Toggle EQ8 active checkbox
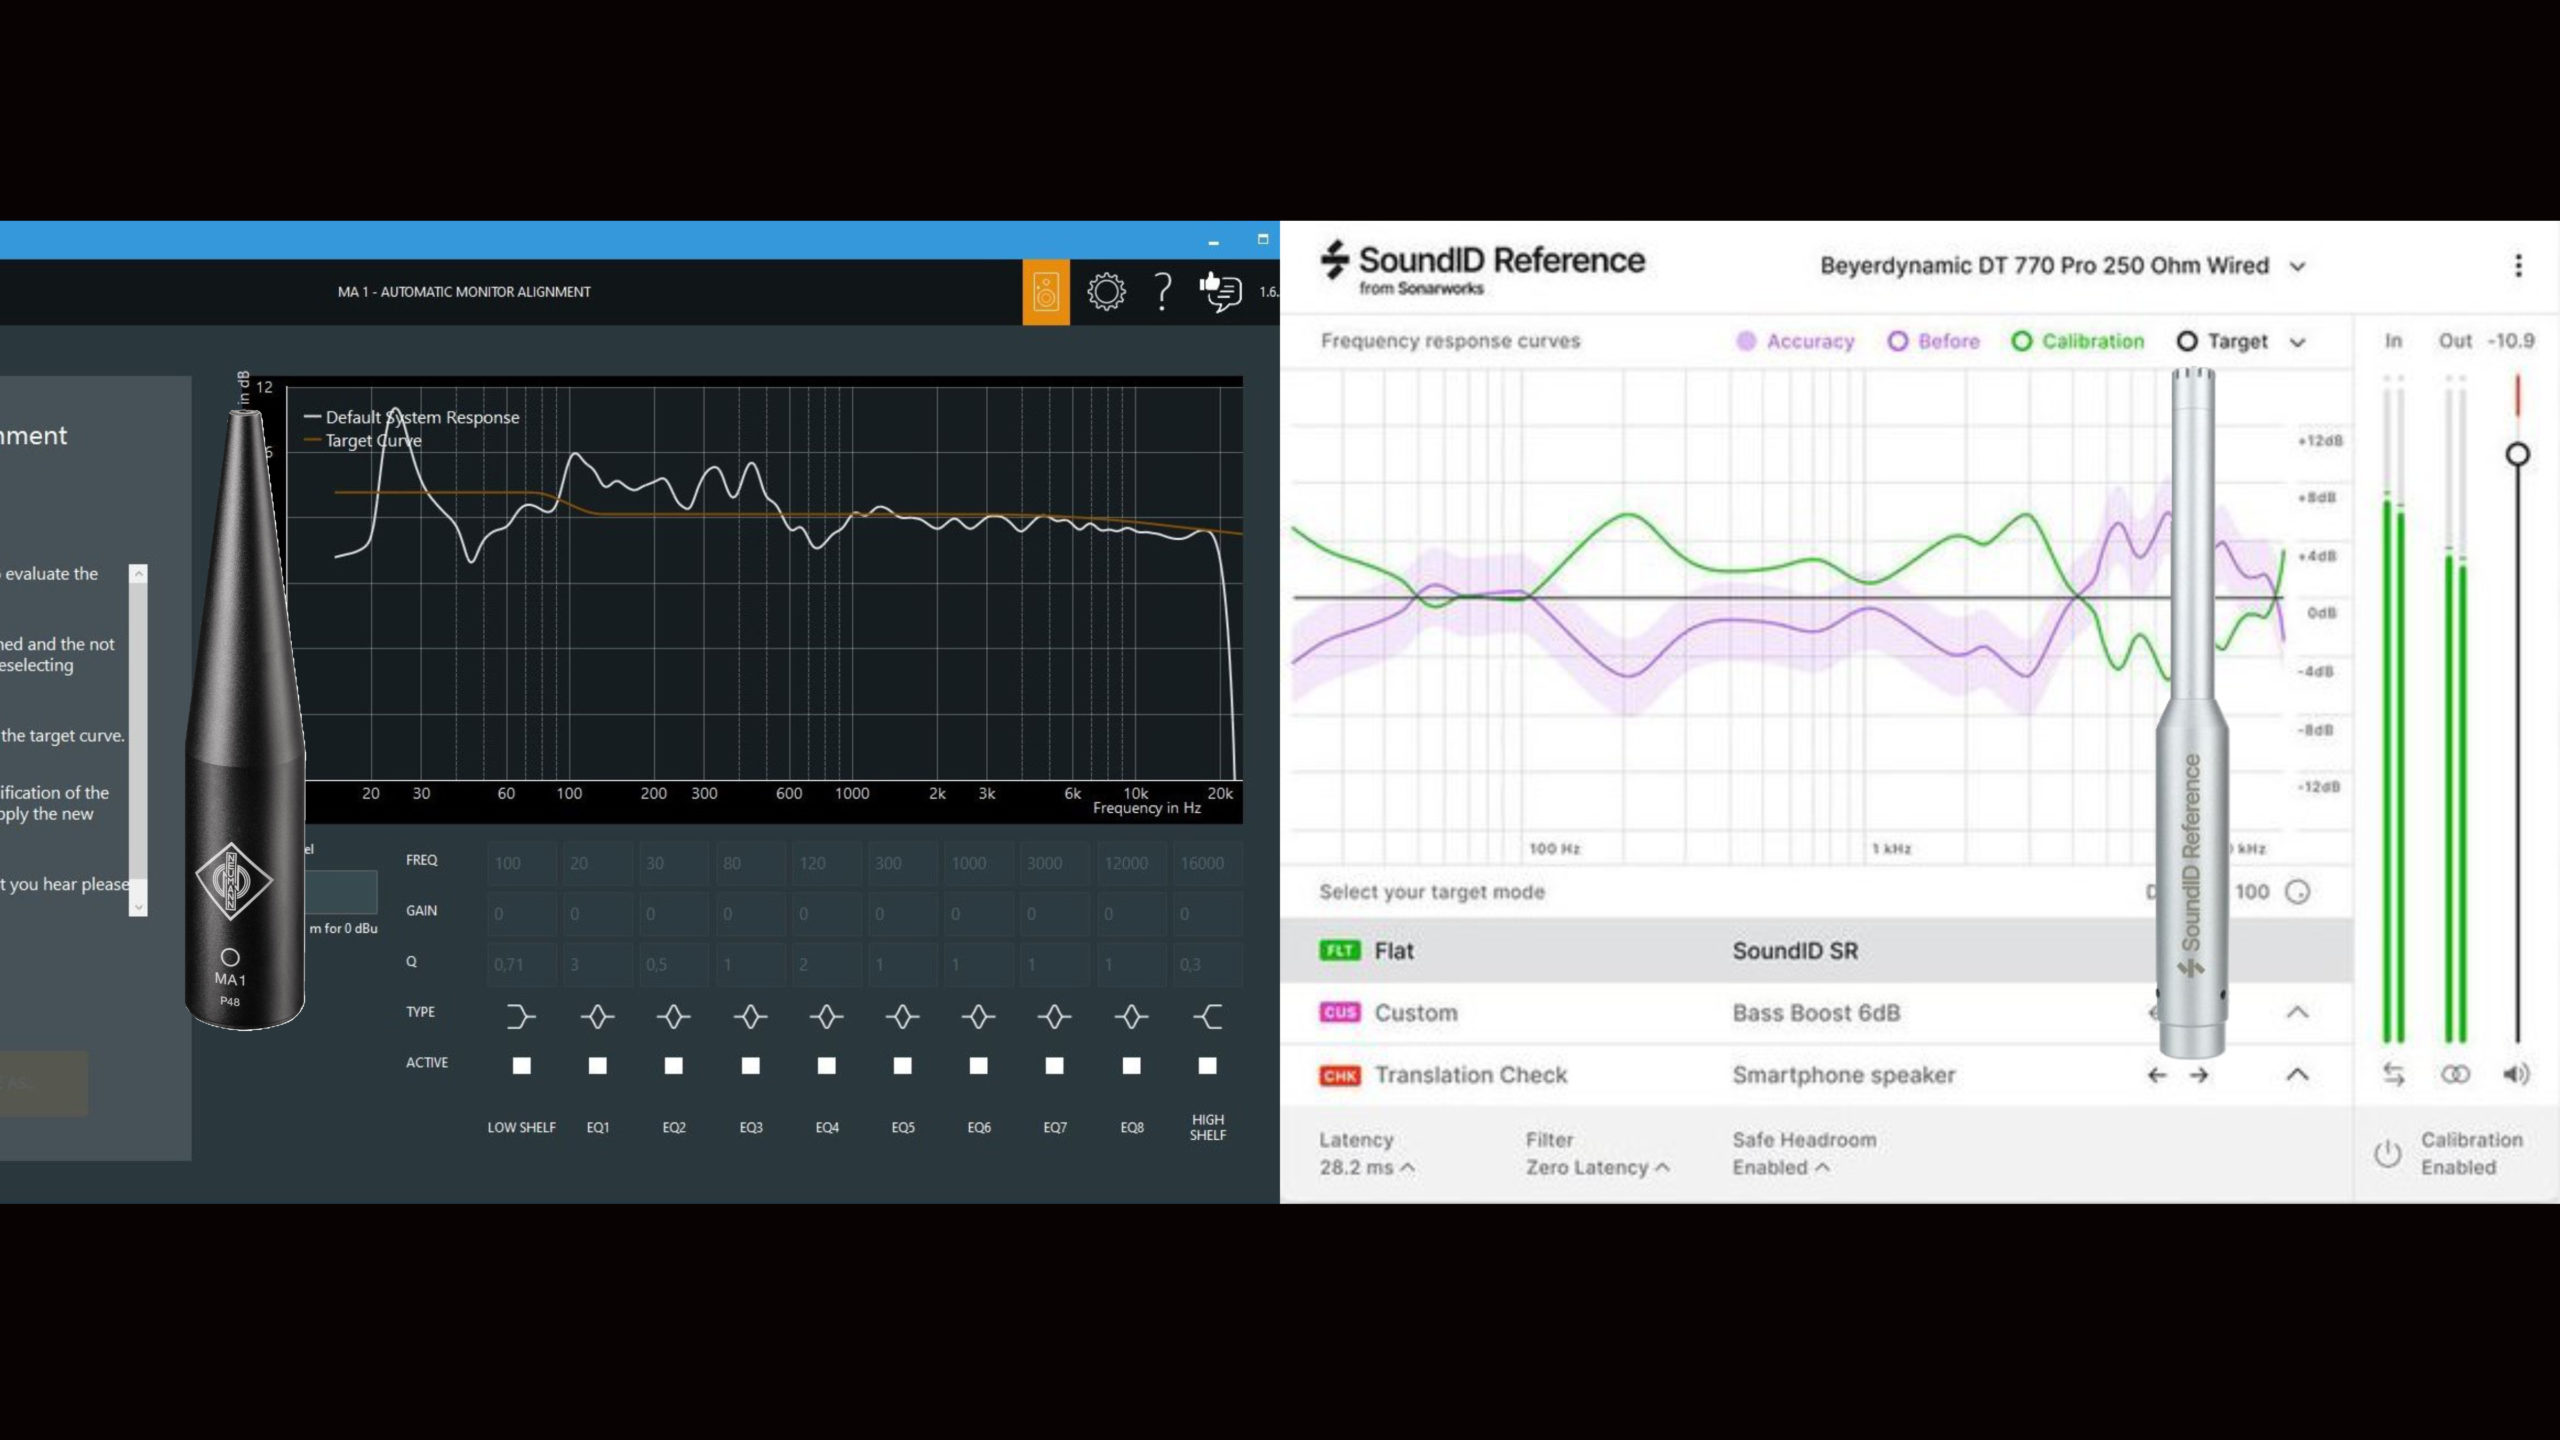 coord(1131,1066)
